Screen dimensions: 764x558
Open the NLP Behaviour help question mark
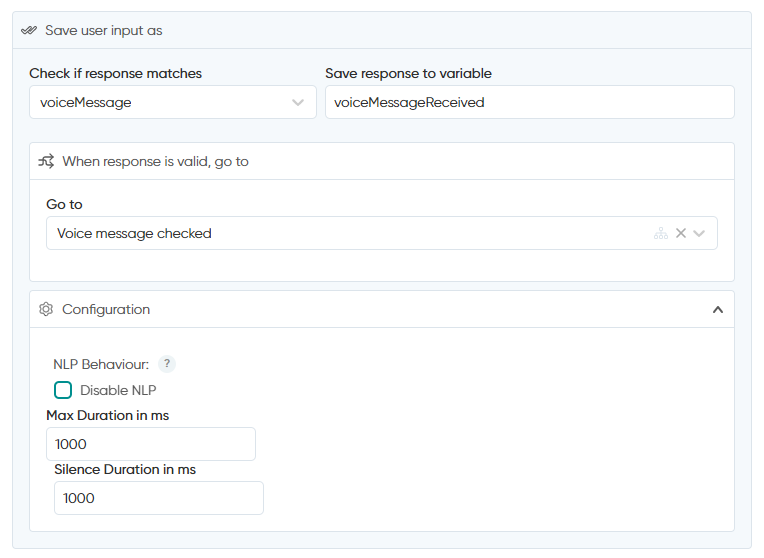[x=167, y=364]
